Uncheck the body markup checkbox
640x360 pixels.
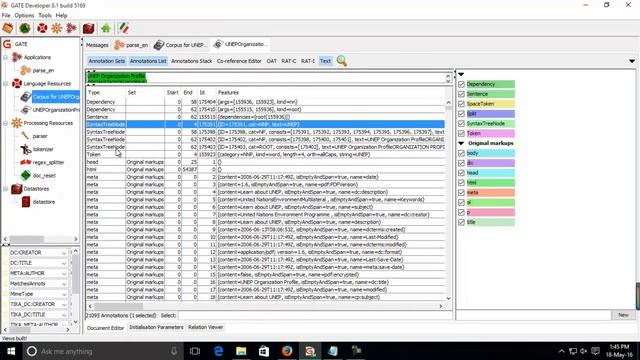[x=461, y=153]
